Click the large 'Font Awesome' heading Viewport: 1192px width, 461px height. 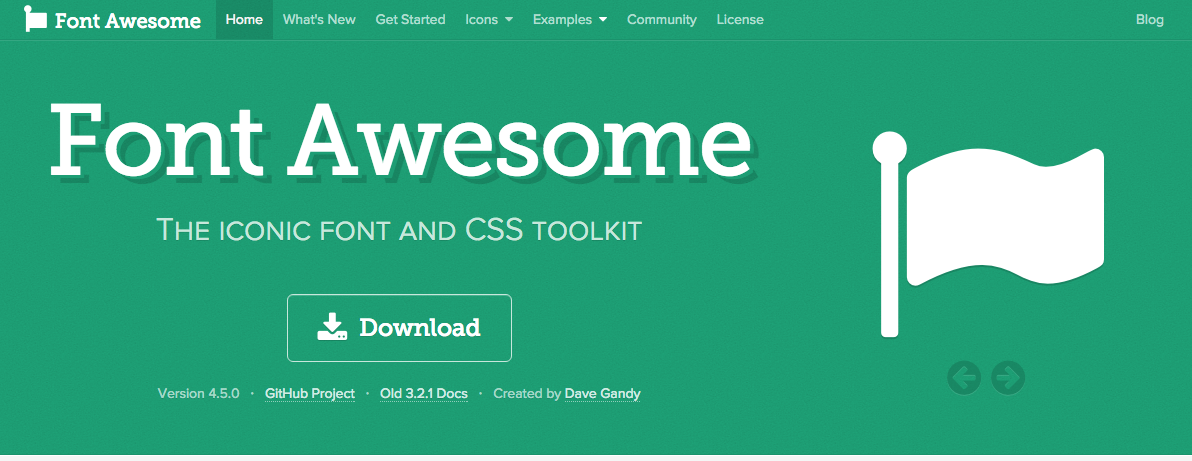click(401, 139)
